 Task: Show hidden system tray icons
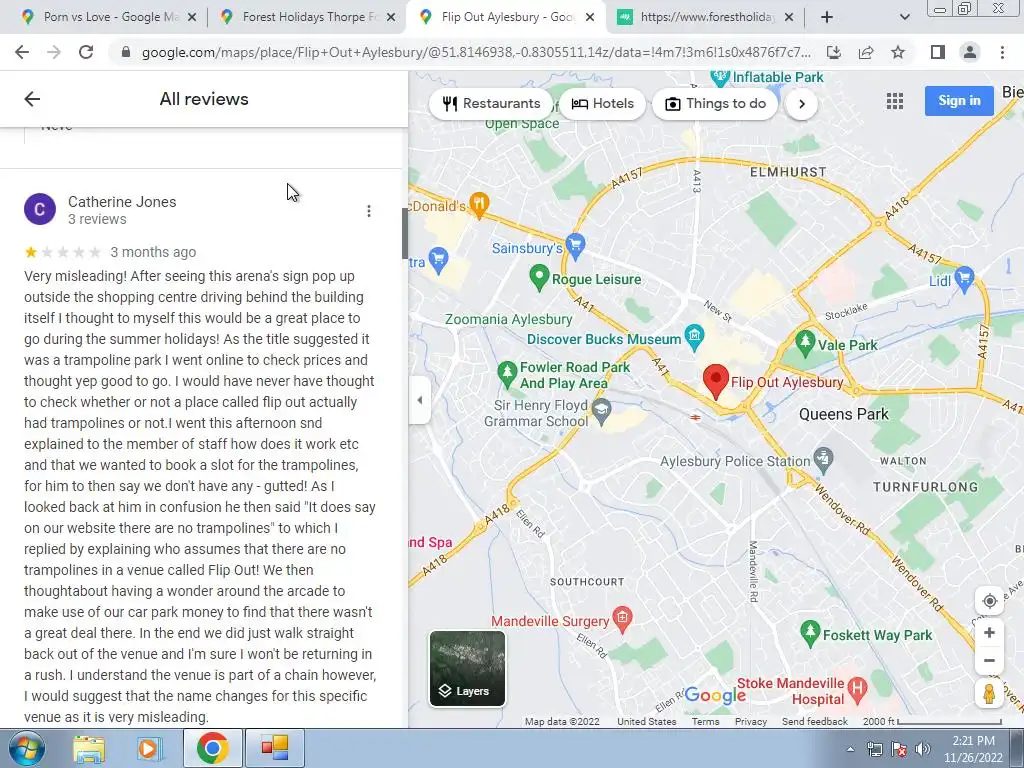(x=850, y=750)
